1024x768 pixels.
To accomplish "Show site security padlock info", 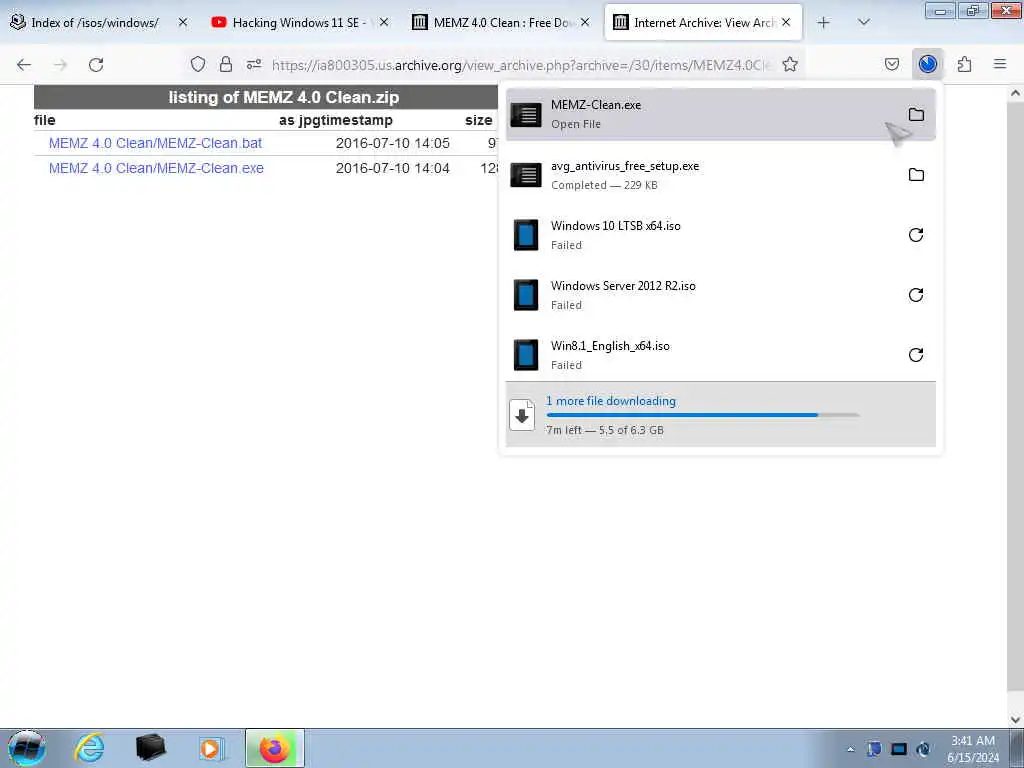I will coord(225,64).
